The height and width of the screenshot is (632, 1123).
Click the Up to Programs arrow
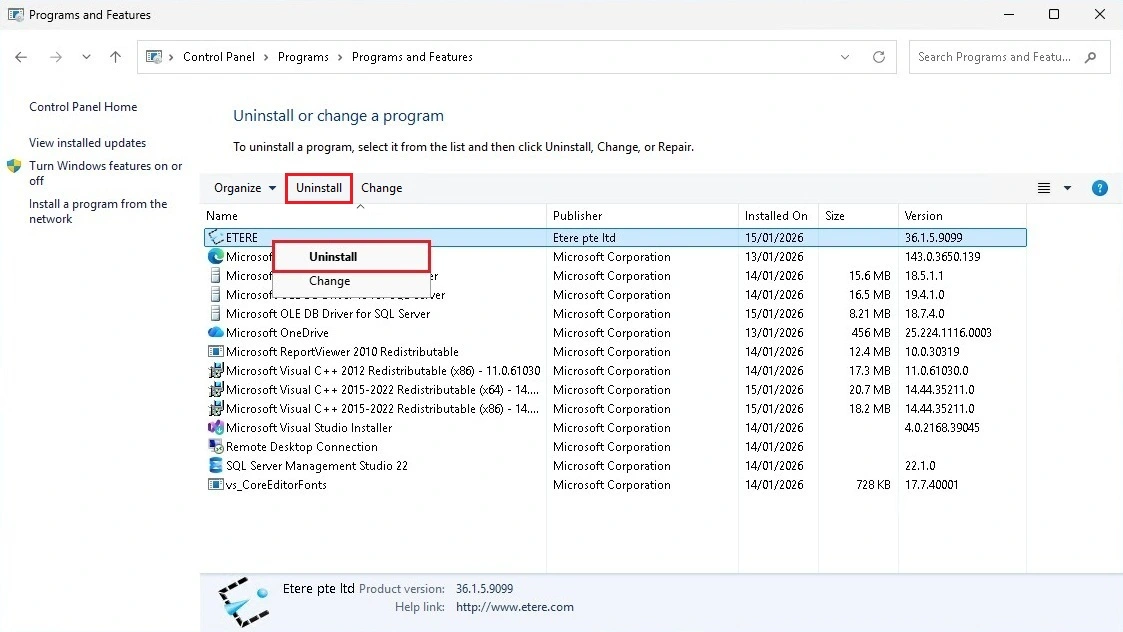pyautogui.click(x=115, y=57)
